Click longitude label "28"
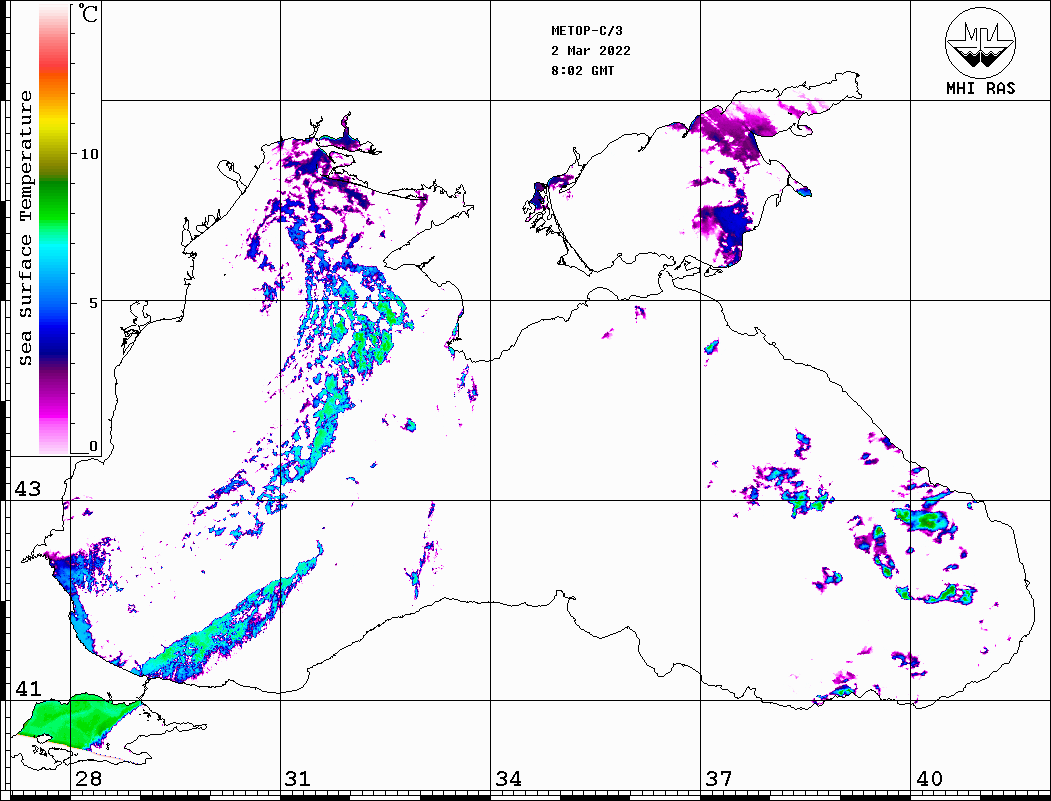The height and width of the screenshot is (801, 1051). (x=88, y=778)
